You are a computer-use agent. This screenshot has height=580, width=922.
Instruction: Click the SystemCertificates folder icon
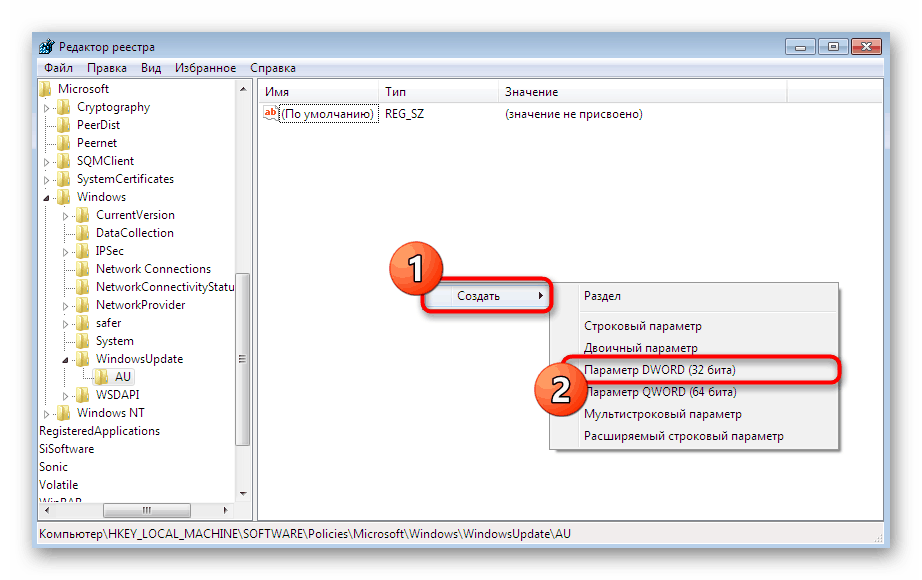tap(64, 179)
